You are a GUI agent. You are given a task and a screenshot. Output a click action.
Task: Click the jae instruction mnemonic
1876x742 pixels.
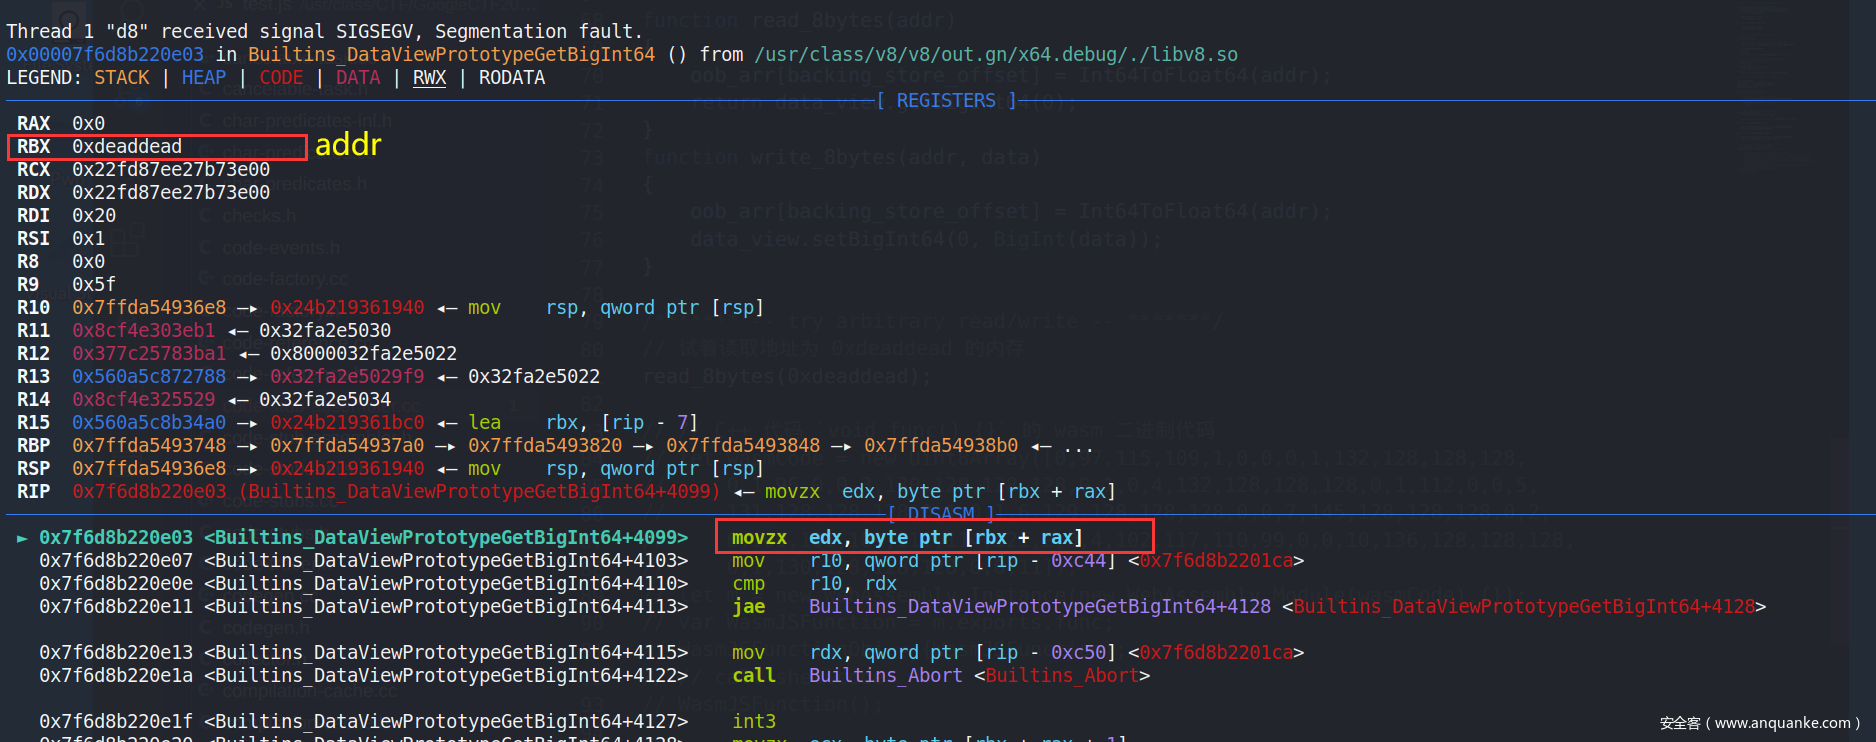coord(748,607)
